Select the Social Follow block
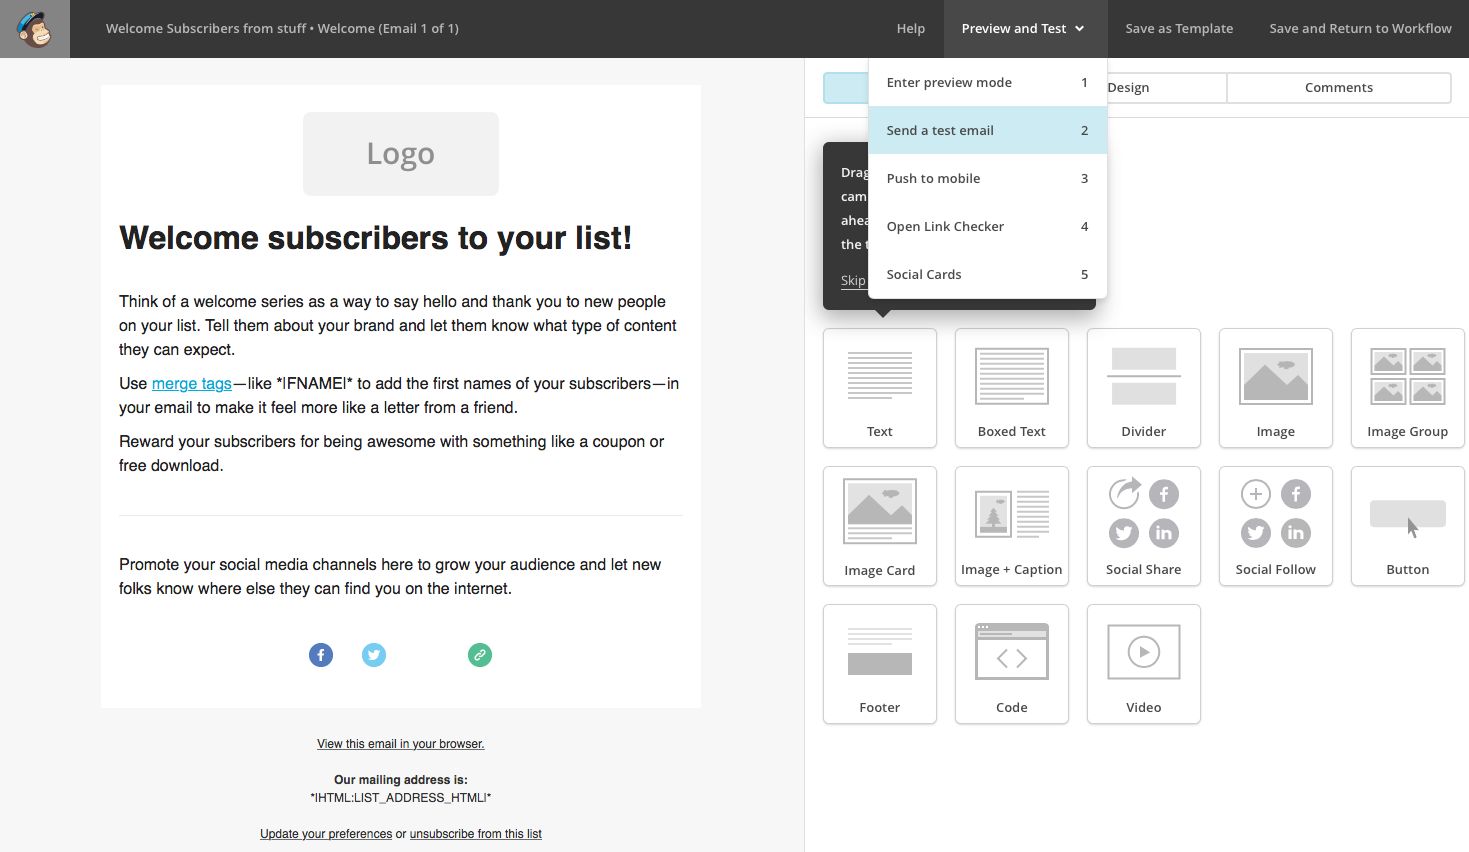This screenshot has width=1469, height=852. [1276, 526]
